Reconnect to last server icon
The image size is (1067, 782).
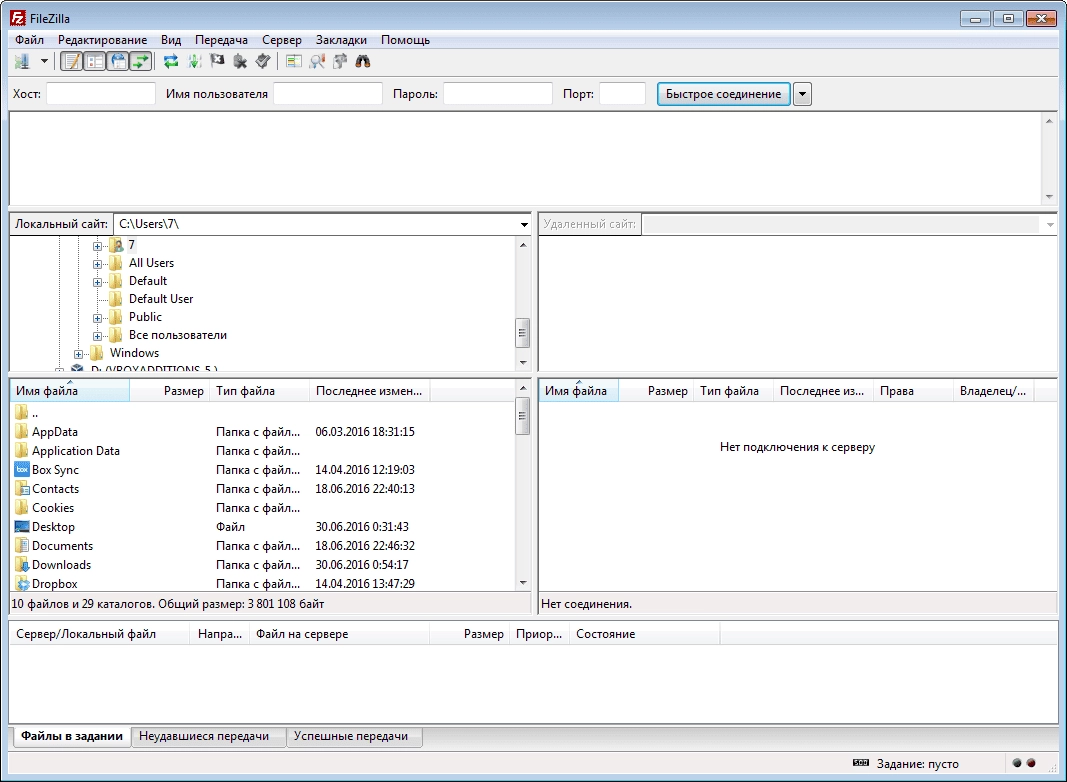(x=263, y=61)
